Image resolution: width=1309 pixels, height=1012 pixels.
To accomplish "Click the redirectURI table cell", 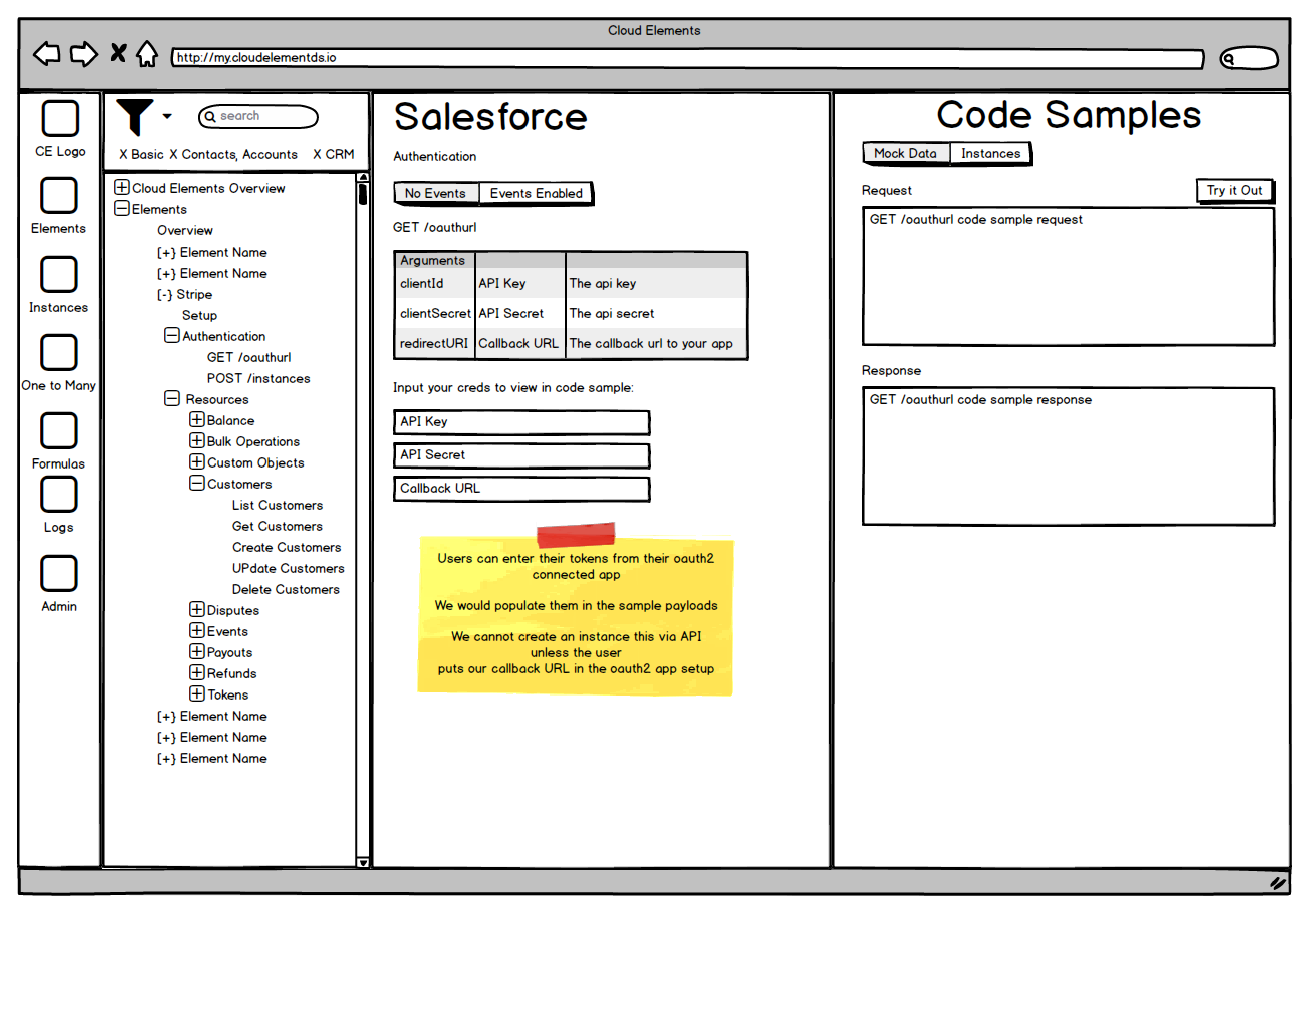I will (x=435, y=344).
